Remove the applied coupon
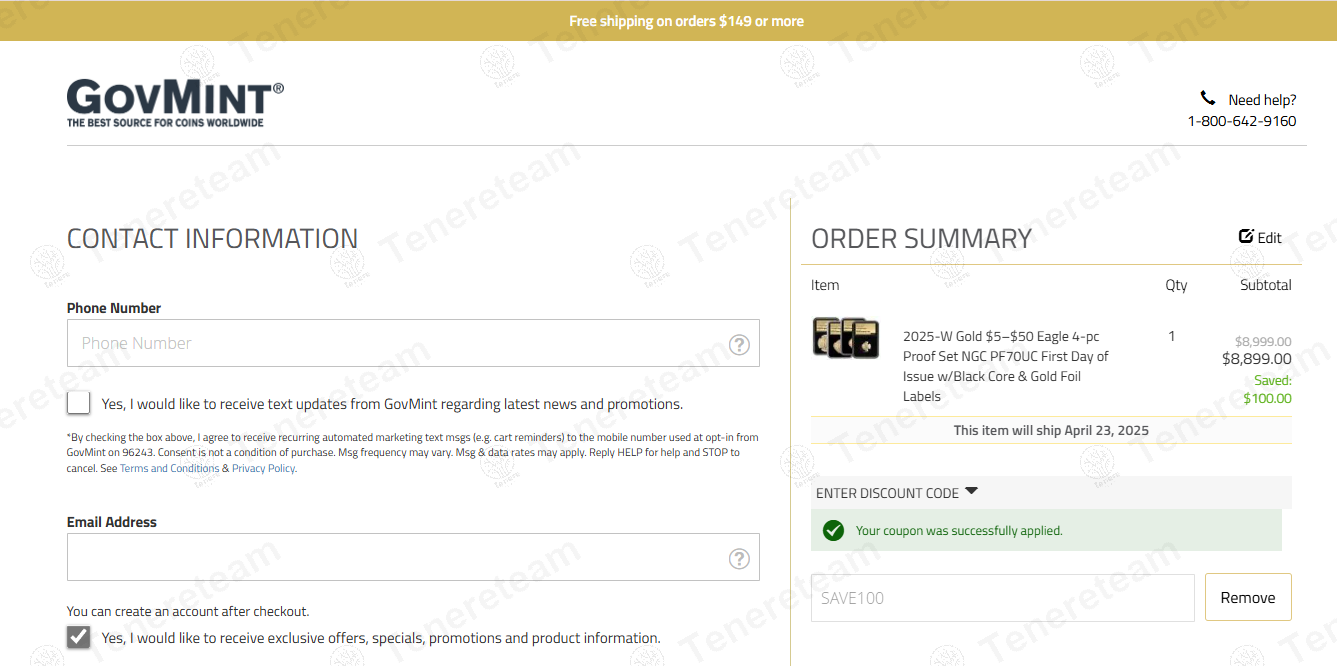This screenshot has height=666, width=1337. coord(1247,597)
